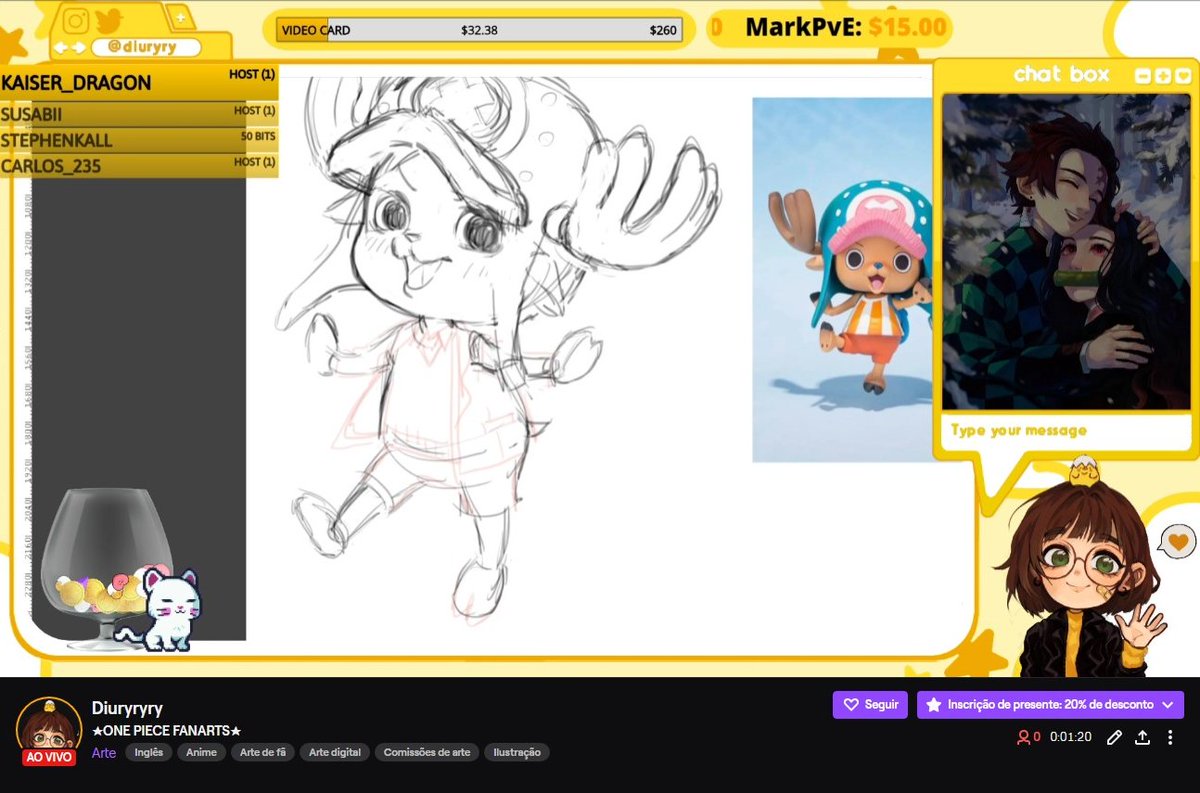Click the Seguir follow button
The height and width of the screenshot is (793, 1200).
click(870, 705)
